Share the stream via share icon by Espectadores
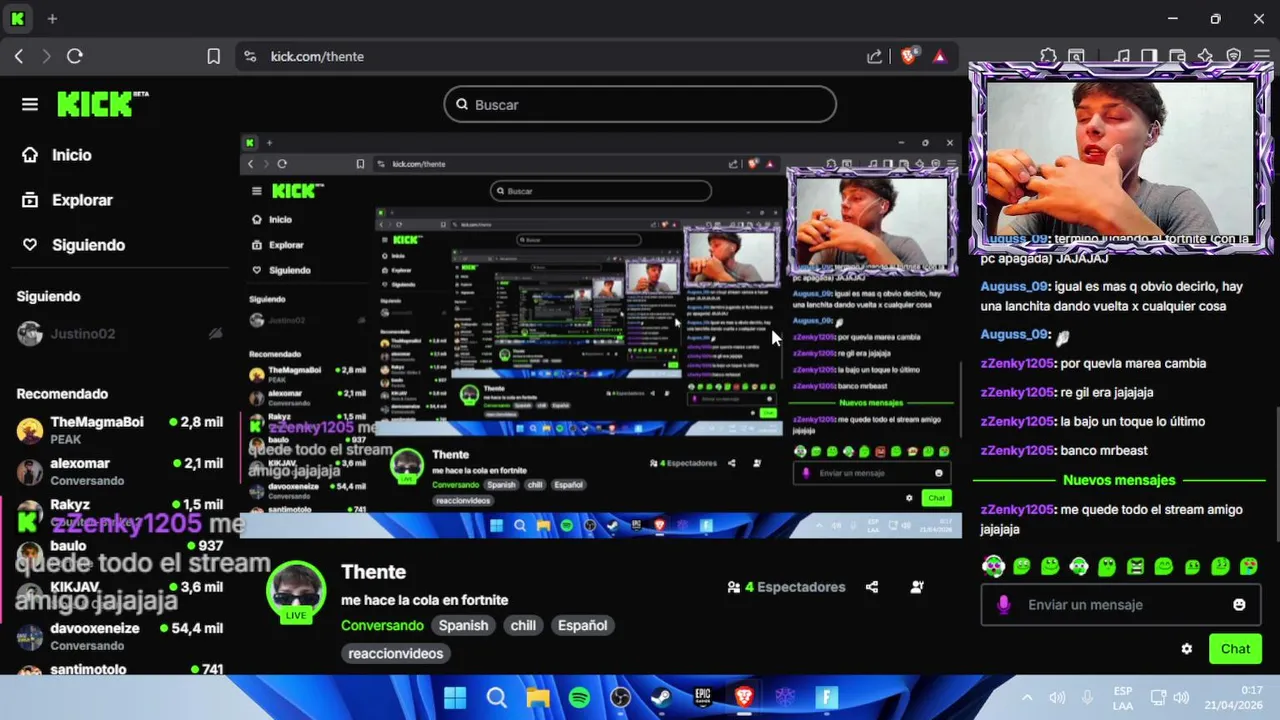 872,587
